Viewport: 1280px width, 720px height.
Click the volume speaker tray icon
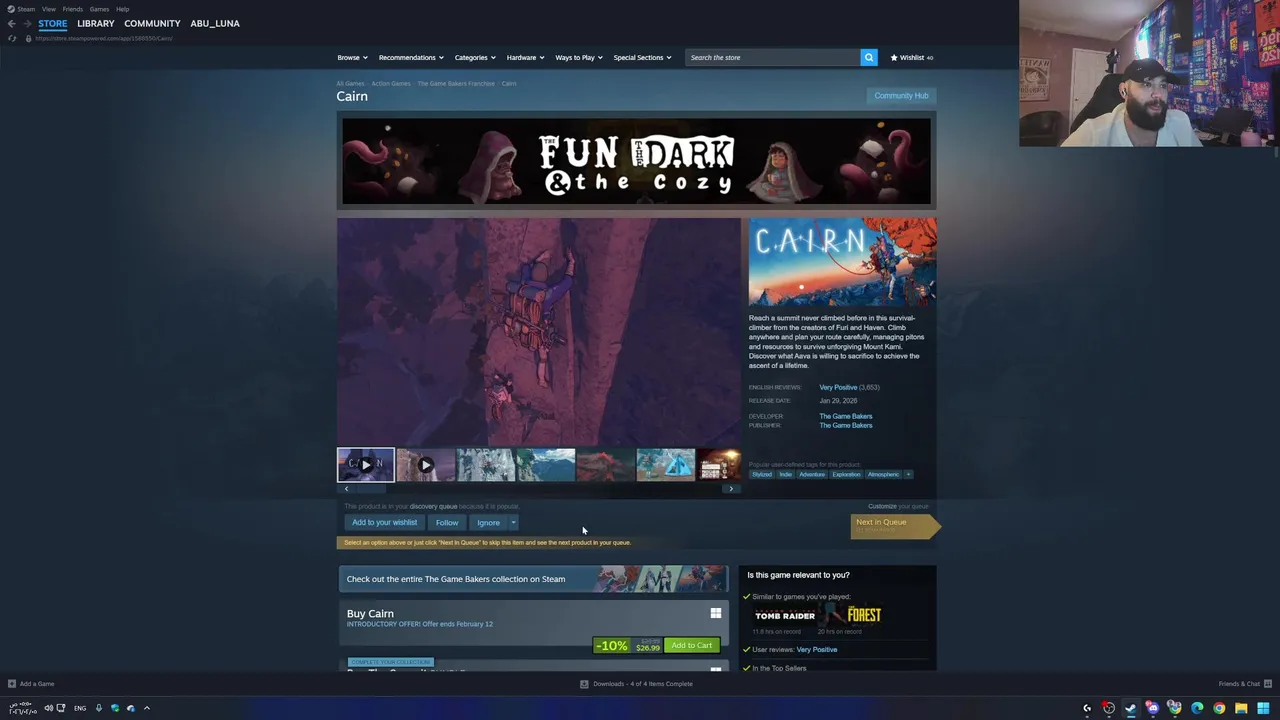pos(48,708)
